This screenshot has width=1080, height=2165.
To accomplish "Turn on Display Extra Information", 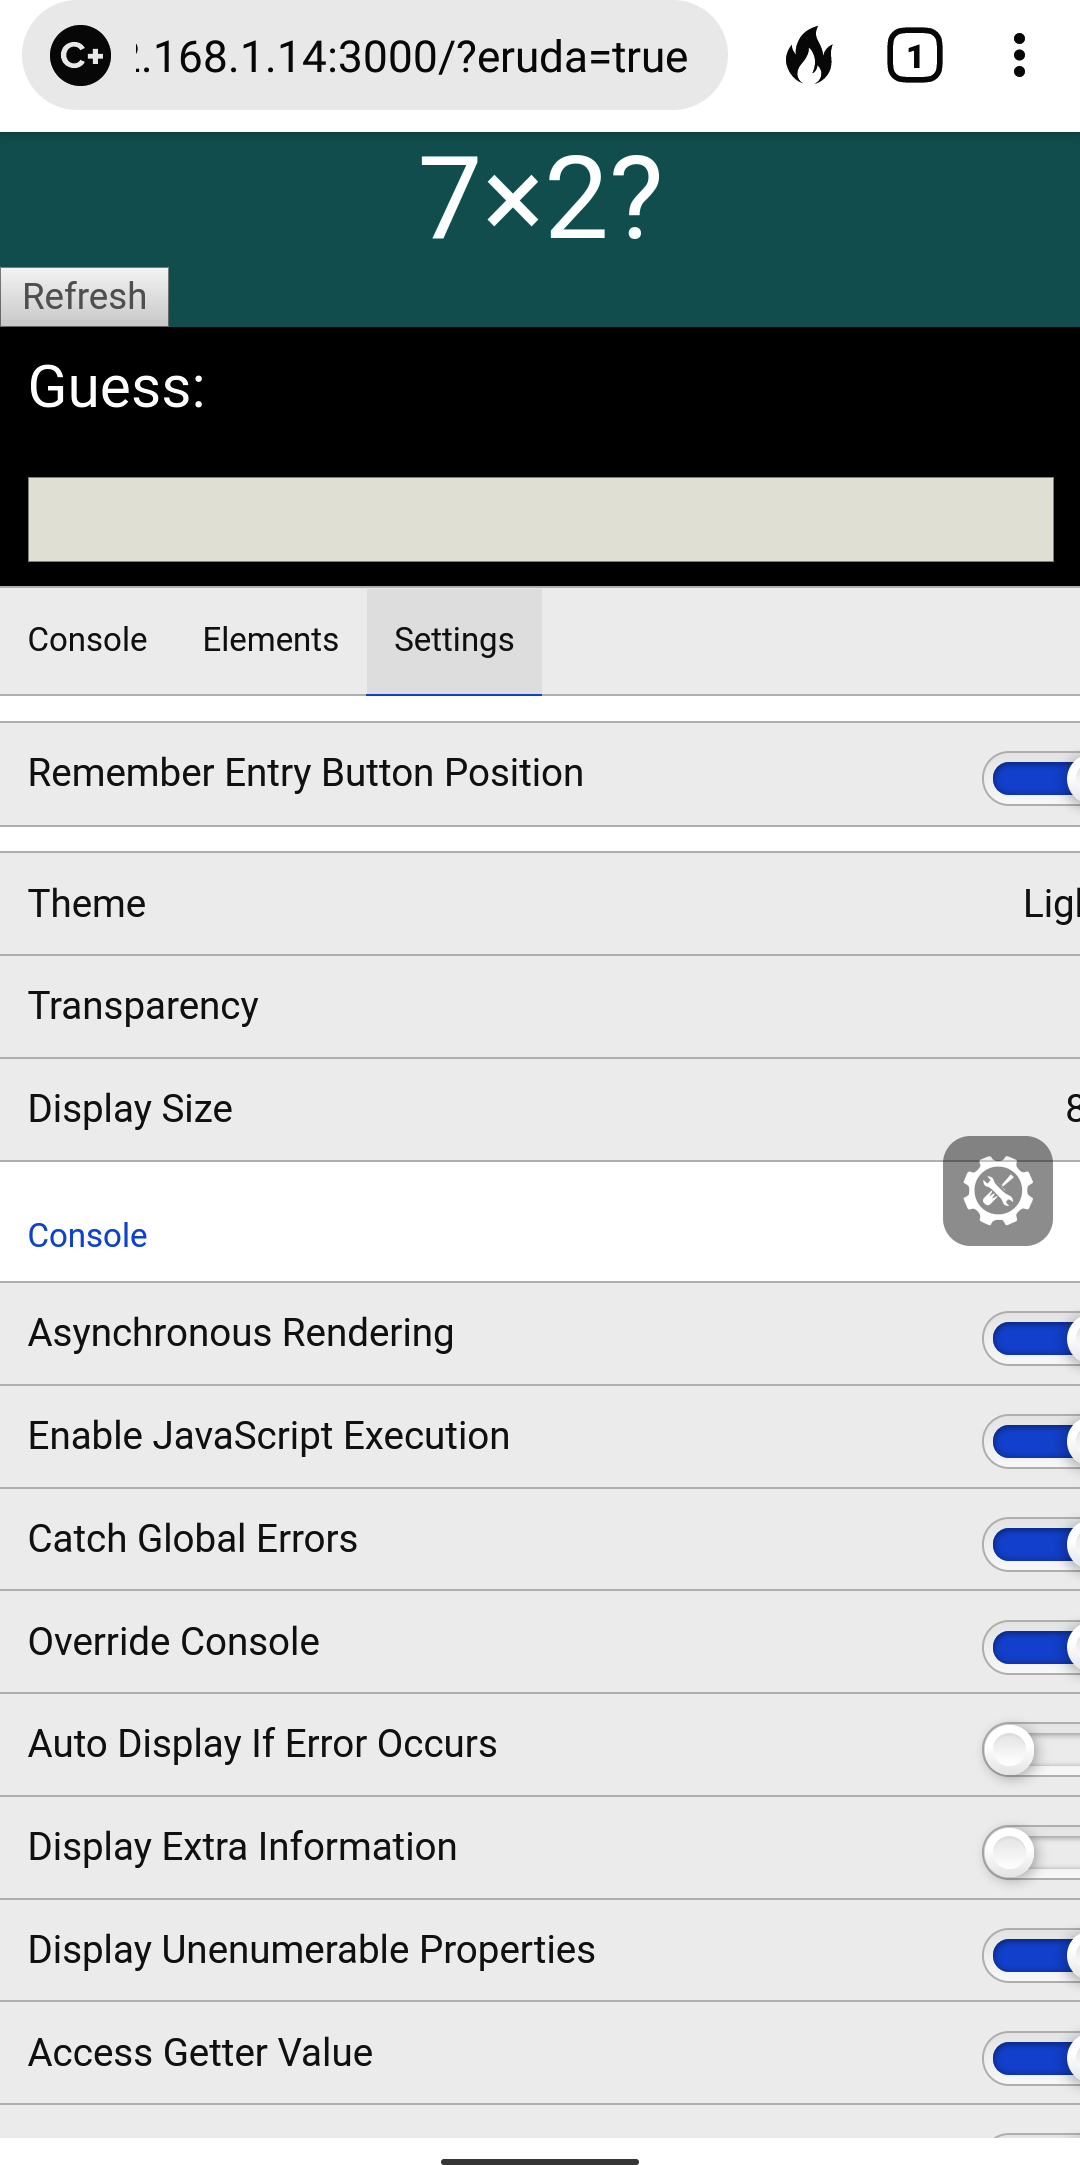I will tap(1030, 1853).
